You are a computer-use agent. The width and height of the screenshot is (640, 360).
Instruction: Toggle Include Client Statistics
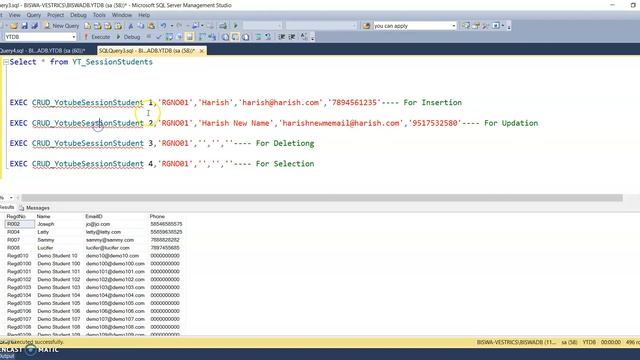212,37
